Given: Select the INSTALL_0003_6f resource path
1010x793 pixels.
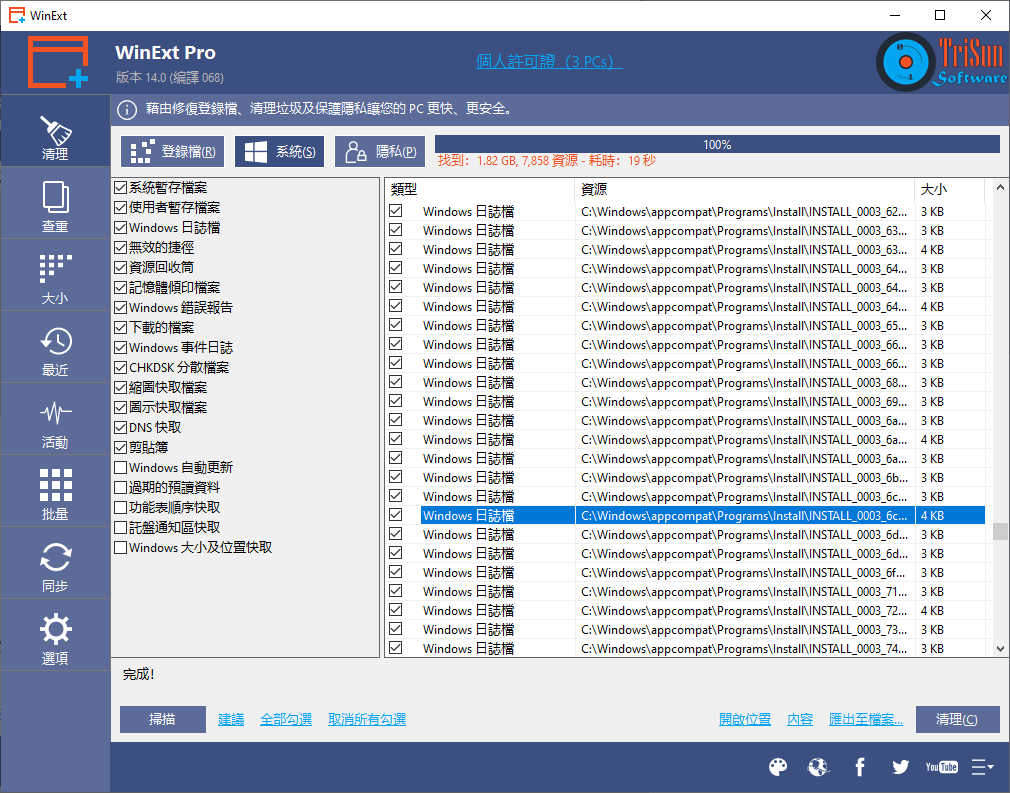Looking at the screenshot, I should click(744, 572).
